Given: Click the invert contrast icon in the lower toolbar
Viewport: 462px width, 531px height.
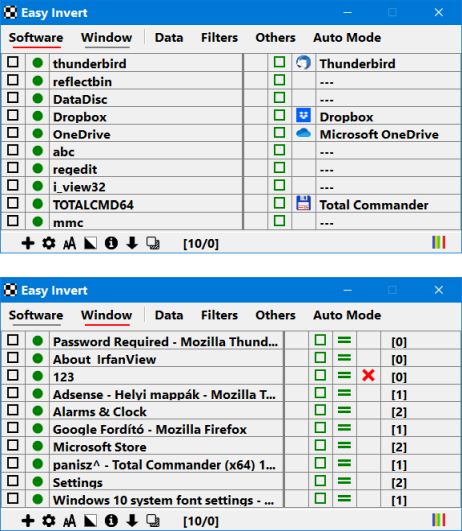Looking at the screenshot, I should (90, 521).
